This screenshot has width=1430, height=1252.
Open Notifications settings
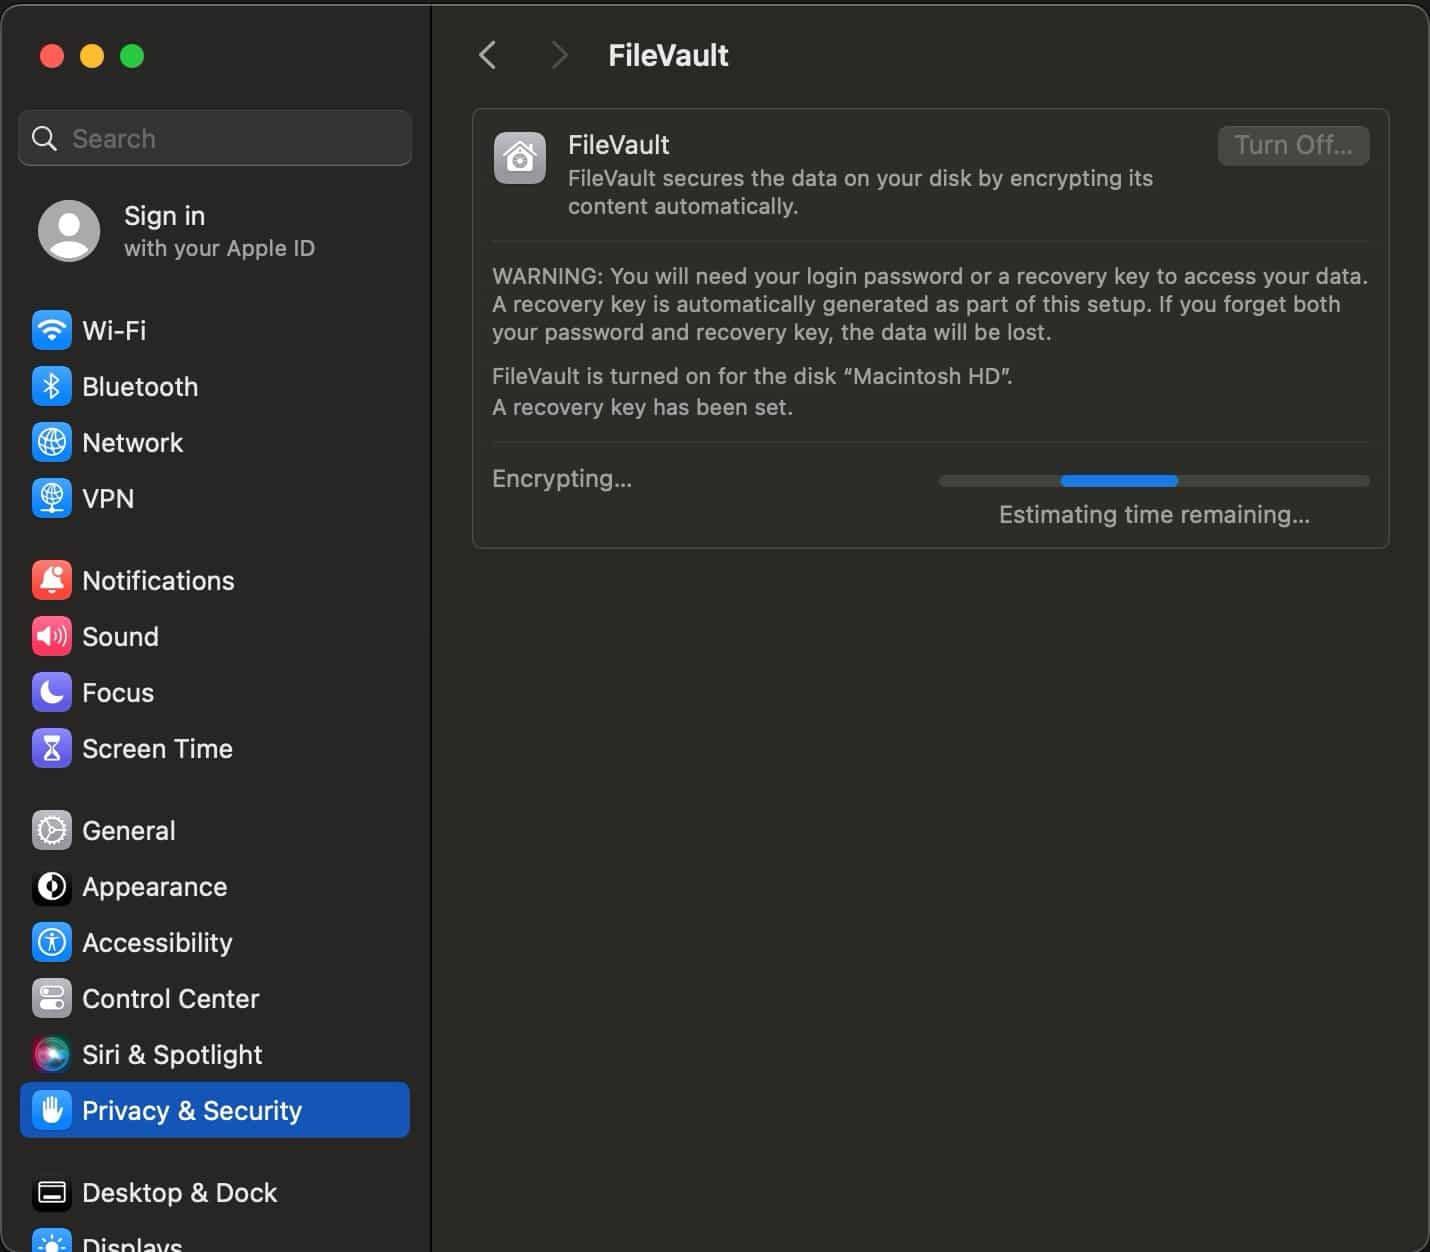215,580
